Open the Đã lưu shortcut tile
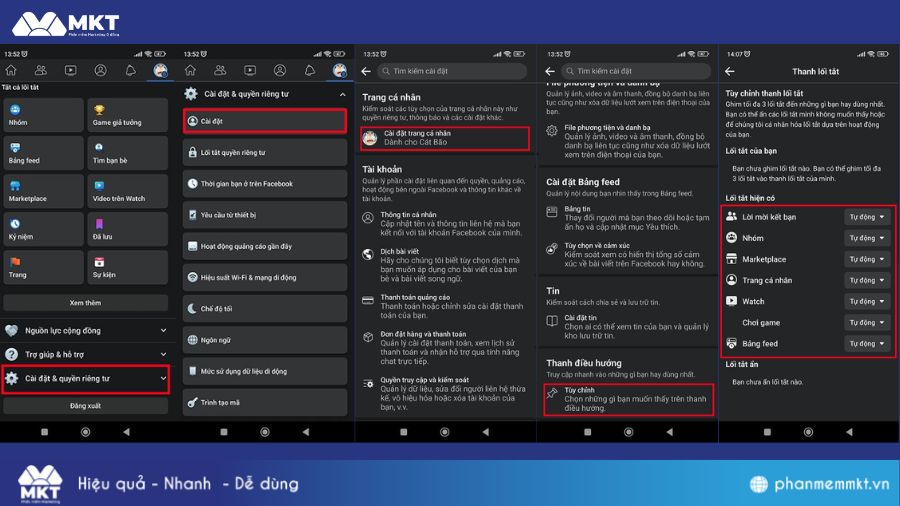The width and height of the screenshot is (900, 506). pos(127,229)
